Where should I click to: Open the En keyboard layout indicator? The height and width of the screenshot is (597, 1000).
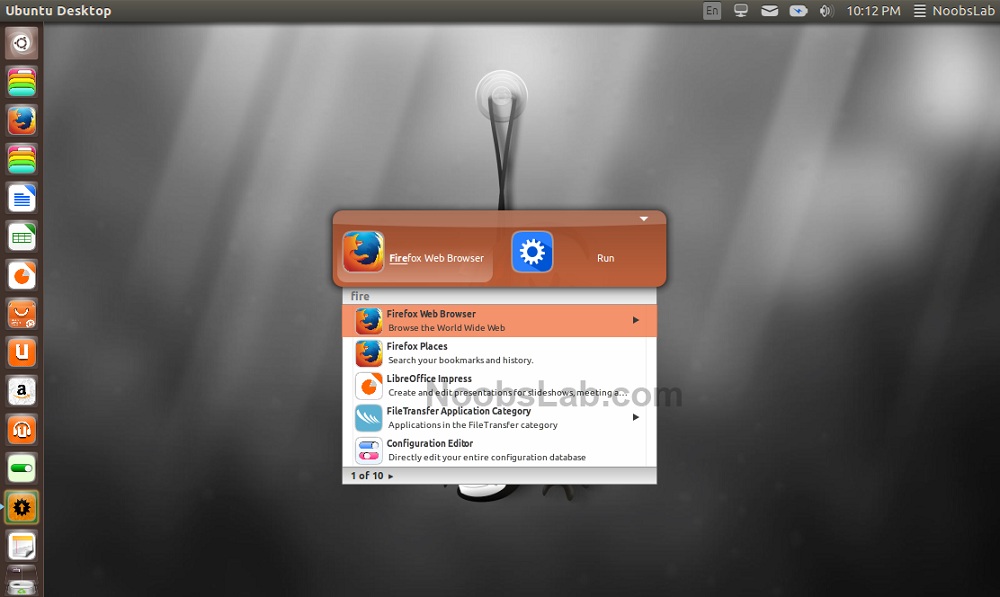click(x=712, y=11)
